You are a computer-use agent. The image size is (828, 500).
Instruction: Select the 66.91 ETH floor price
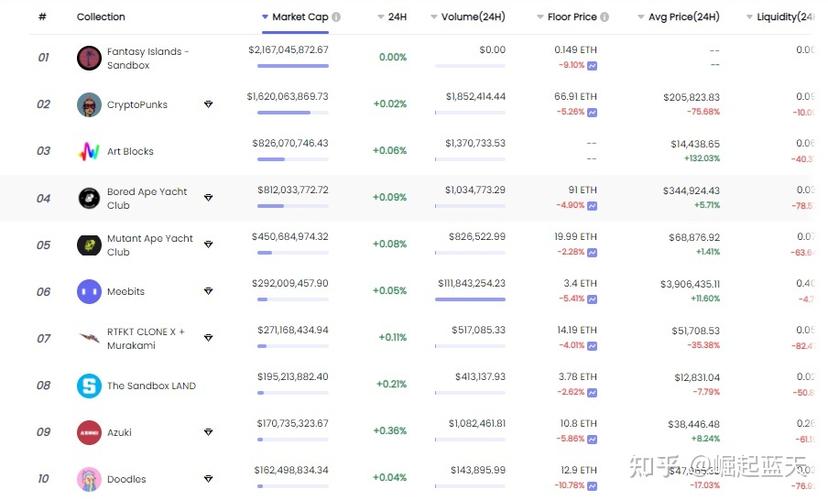click(x=576, y=97)
